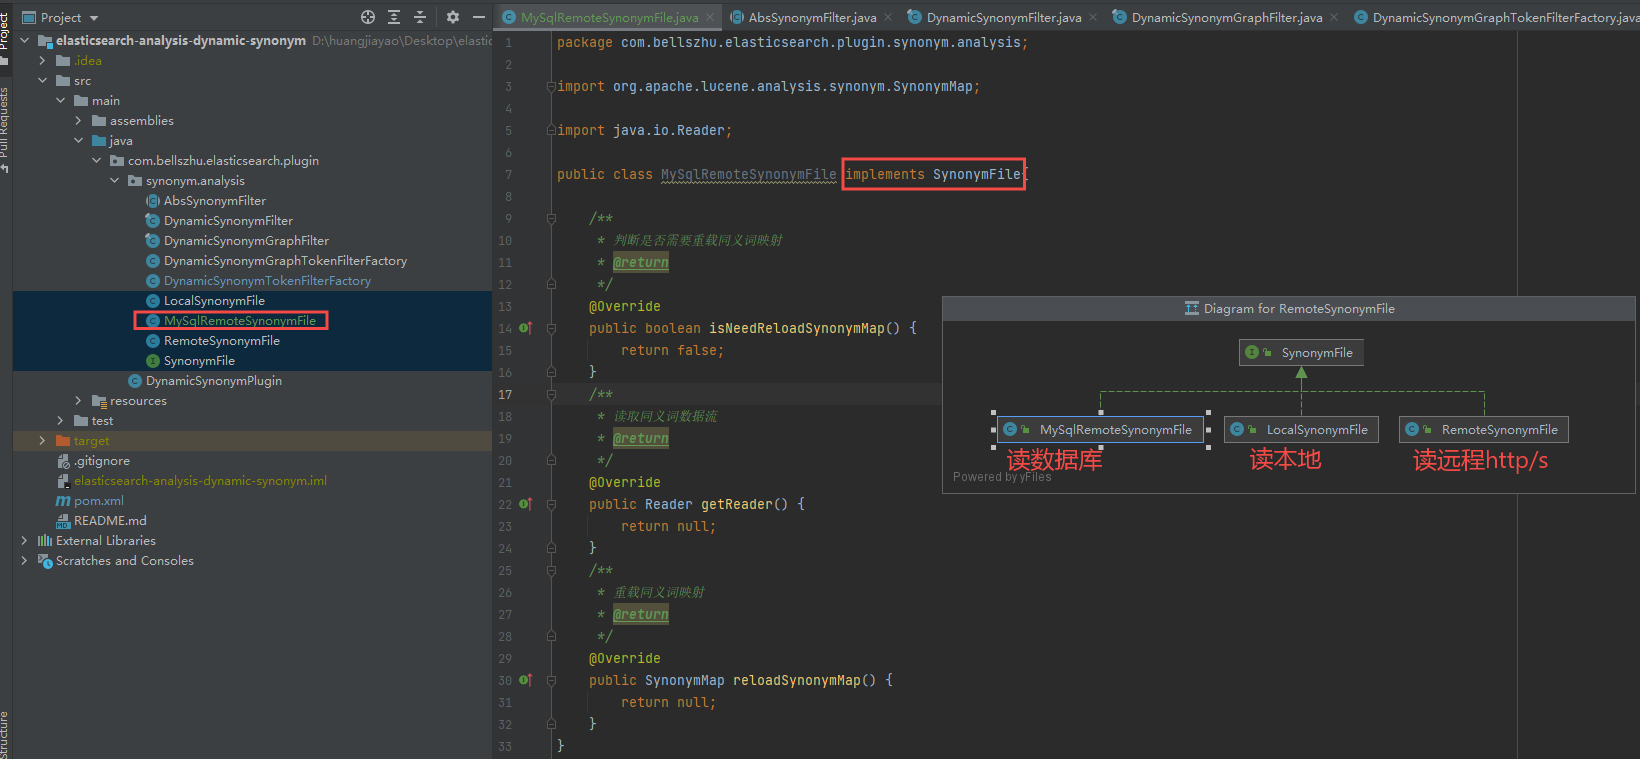Click SynonymFile in the implements clause
1640x759 pixels.
[977, 174]
